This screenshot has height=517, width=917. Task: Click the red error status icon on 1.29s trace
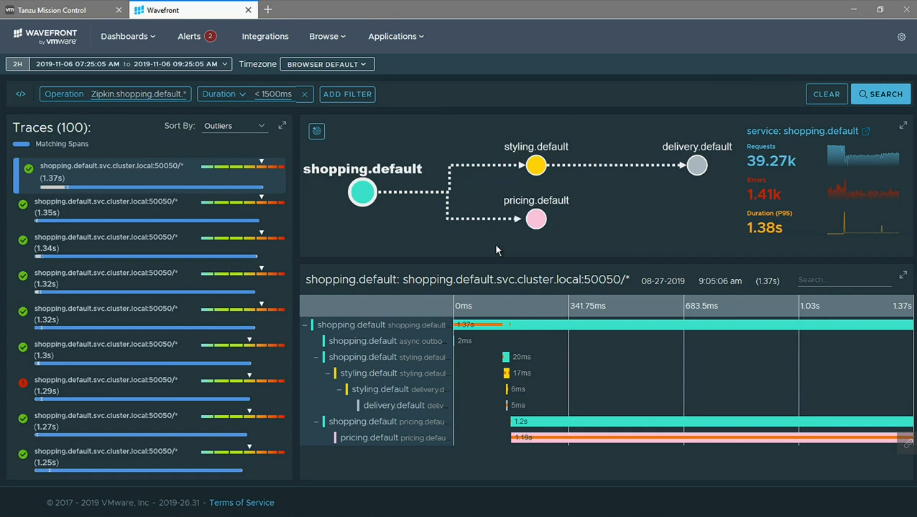tap(23, 383)
